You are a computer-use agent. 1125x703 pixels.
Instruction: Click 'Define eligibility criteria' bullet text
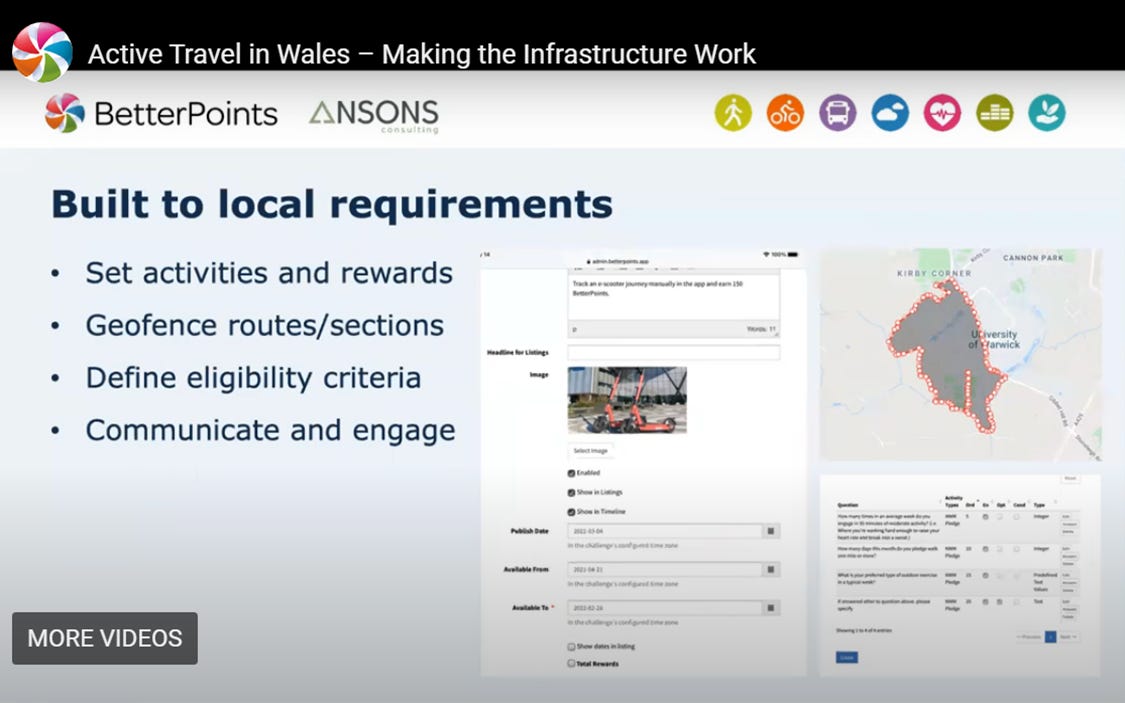pos(253,377)
